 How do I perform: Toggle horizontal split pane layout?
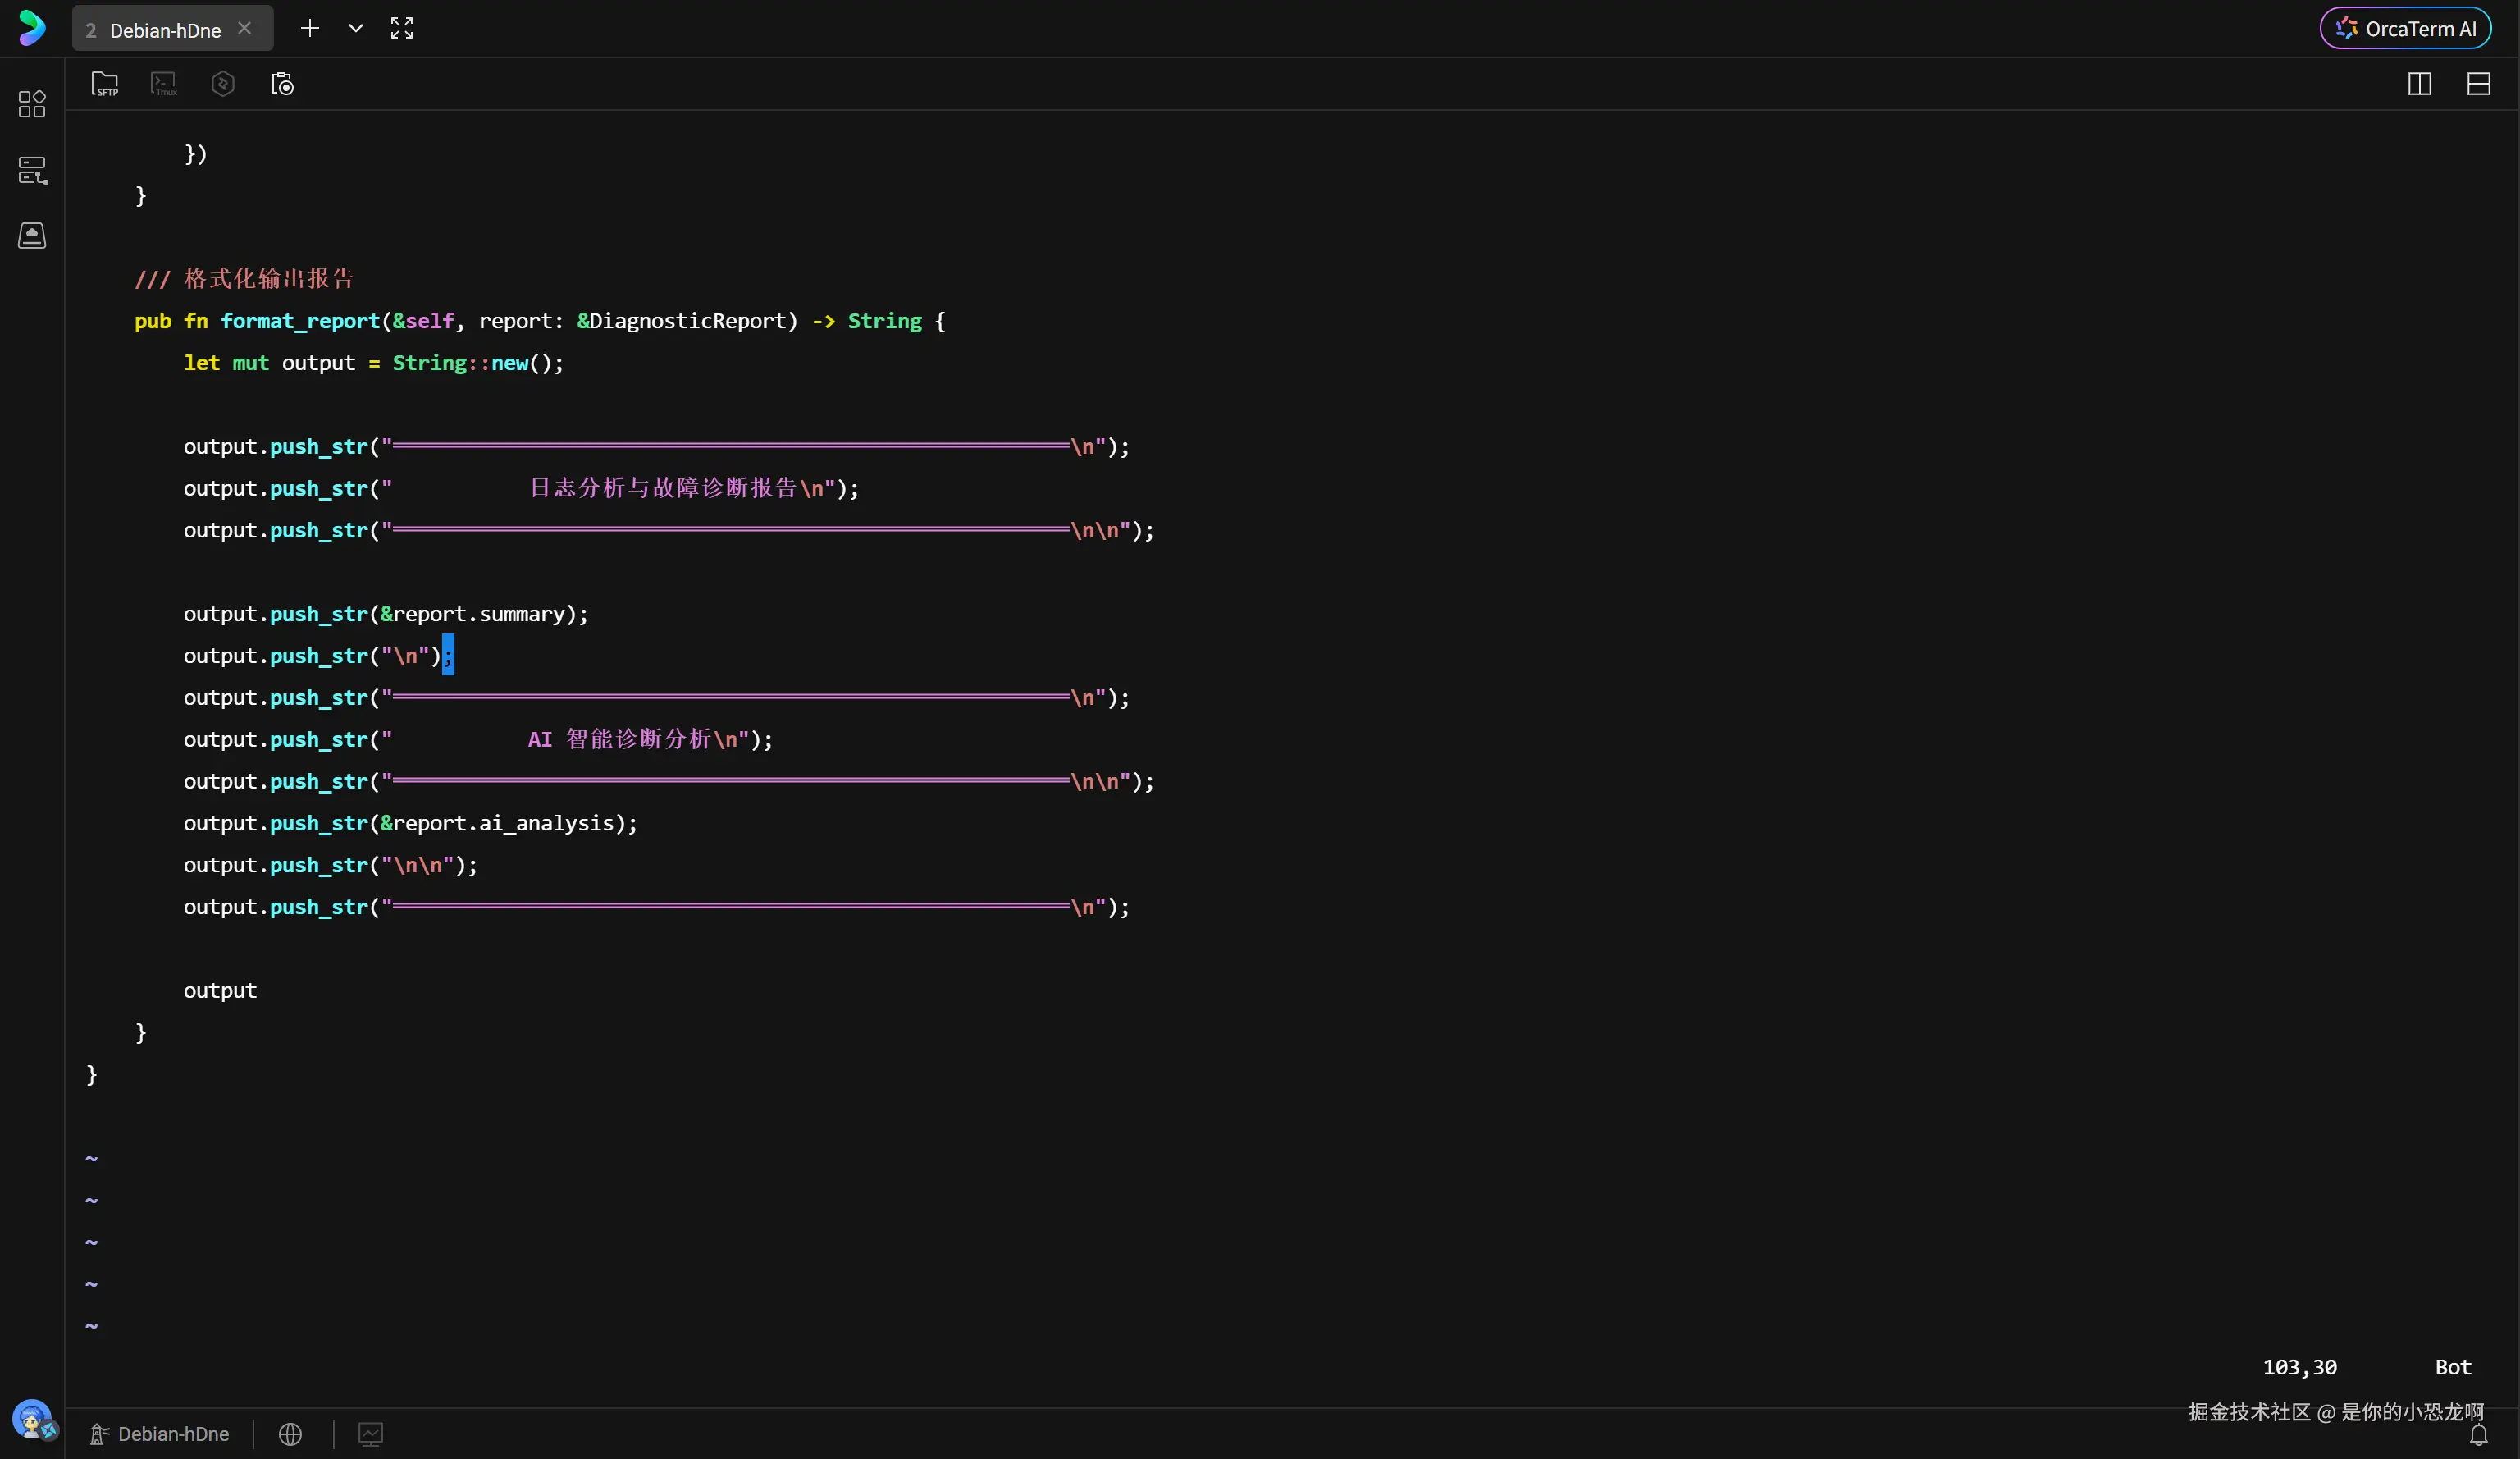2478,84
